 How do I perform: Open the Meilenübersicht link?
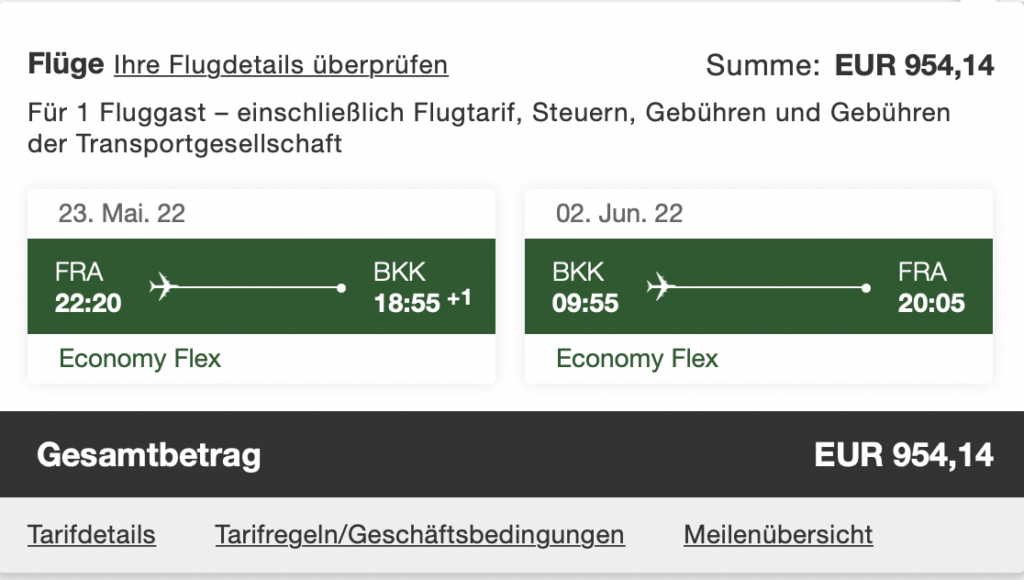(x=778, y=535)
